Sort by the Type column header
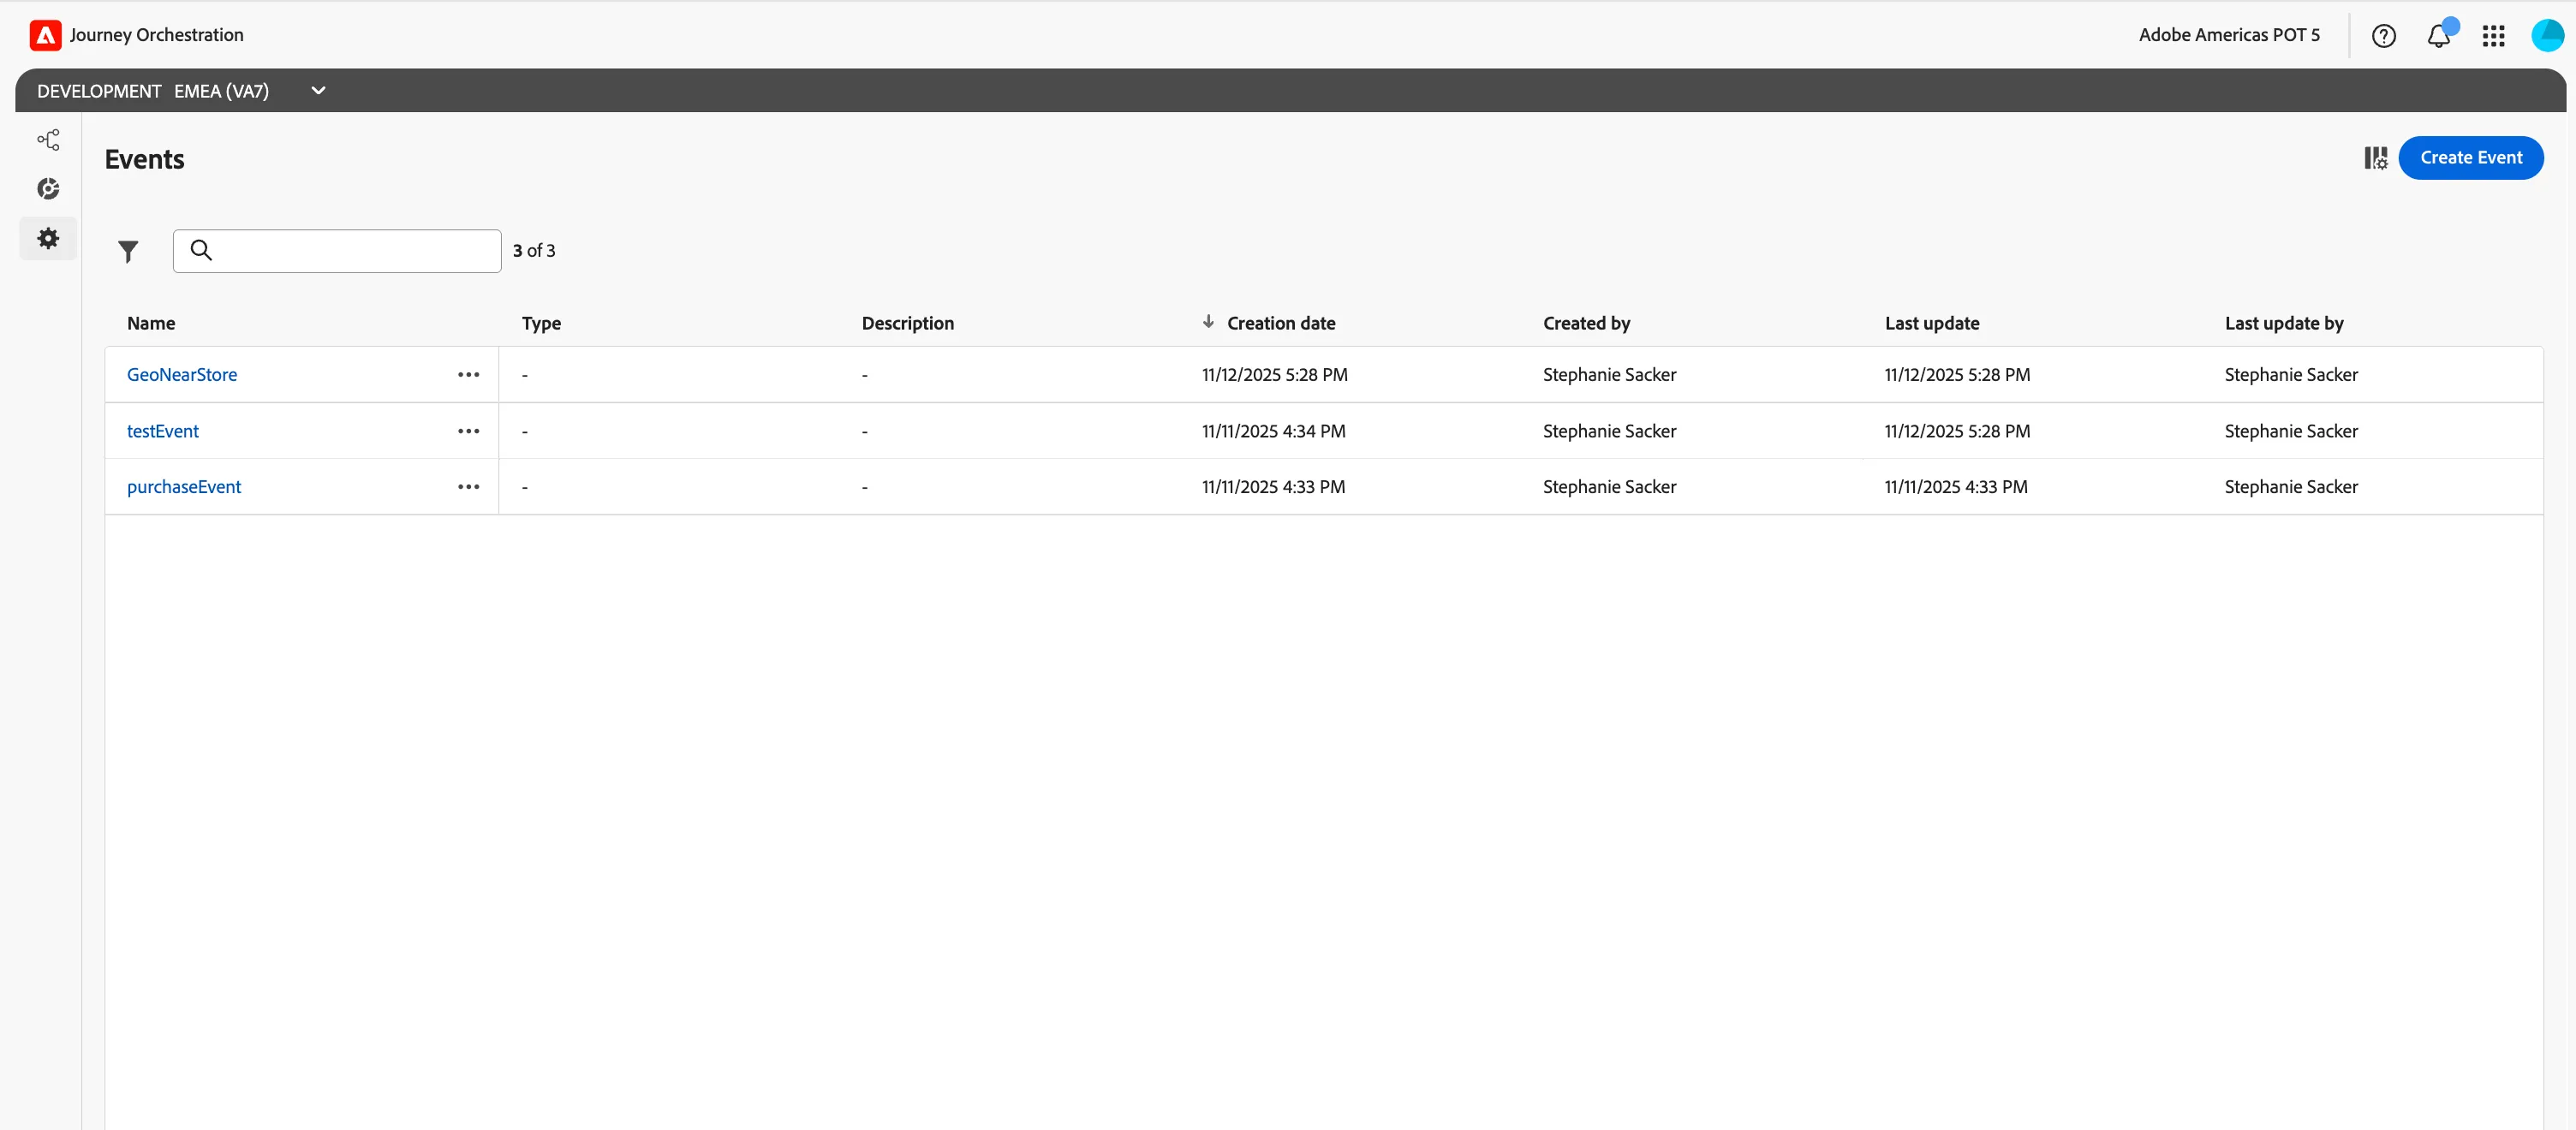This screenshot has height=1130, width=2576. coord(541,323)
